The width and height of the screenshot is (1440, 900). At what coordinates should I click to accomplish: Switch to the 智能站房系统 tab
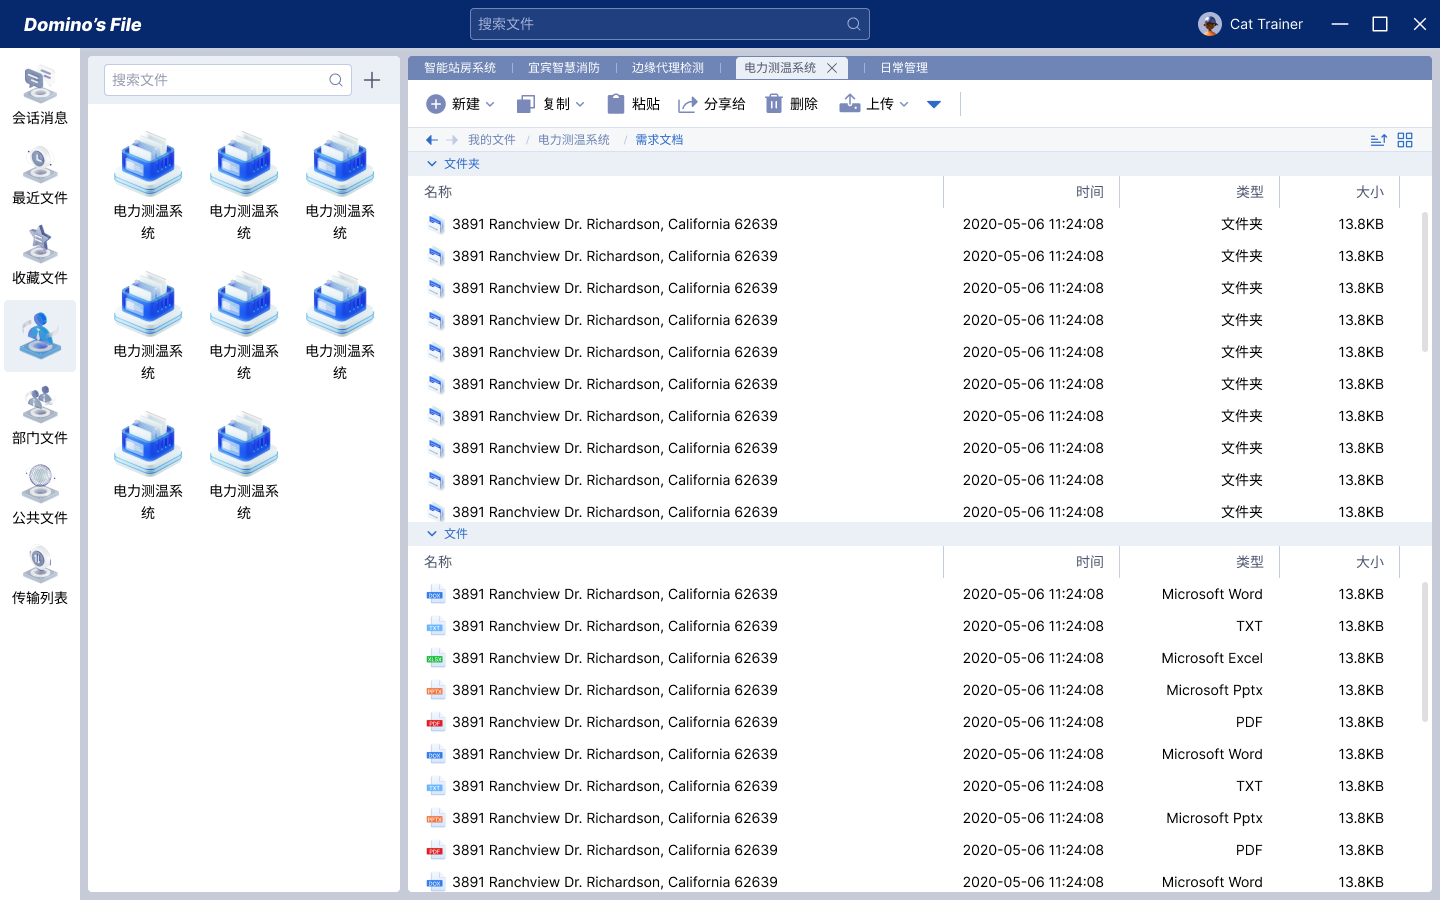click(460, 68)
